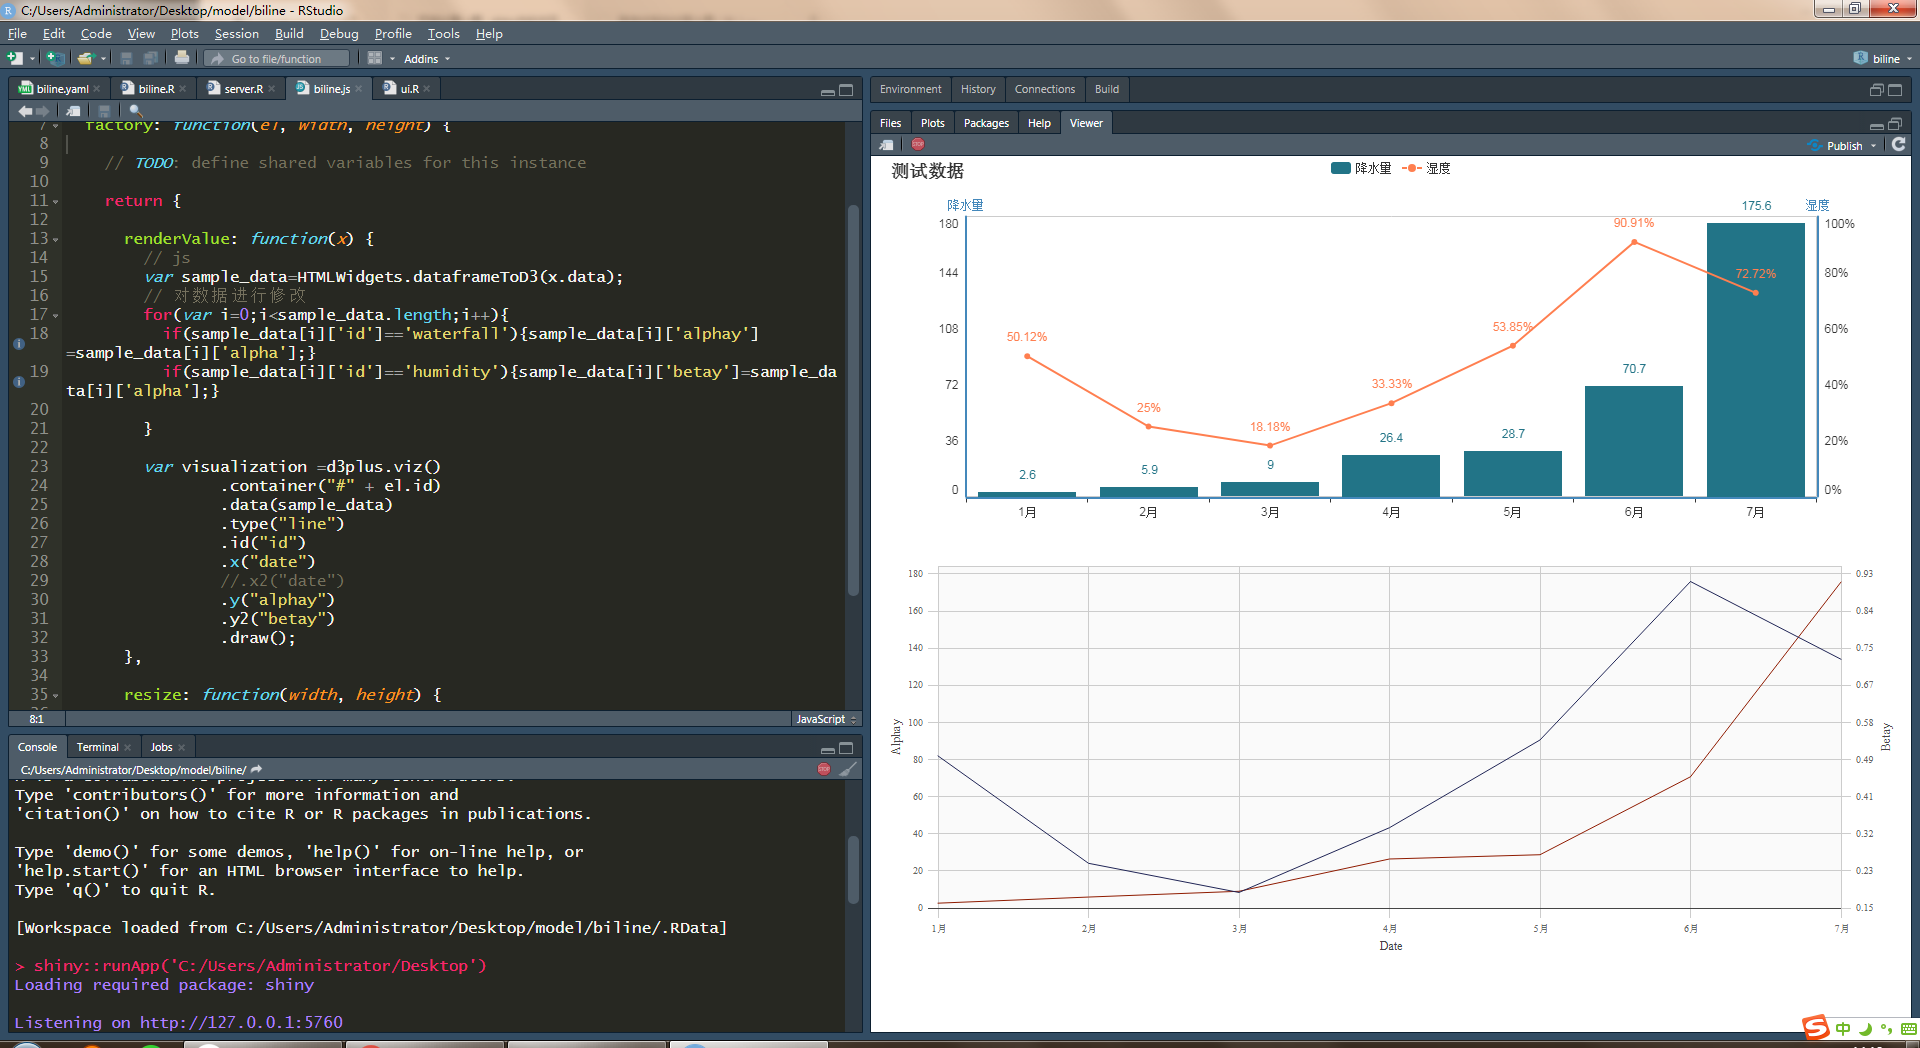This screenshot has height=1048, width=1920.
Task: Click the Open File folder icon
Action: coord(86,59)
